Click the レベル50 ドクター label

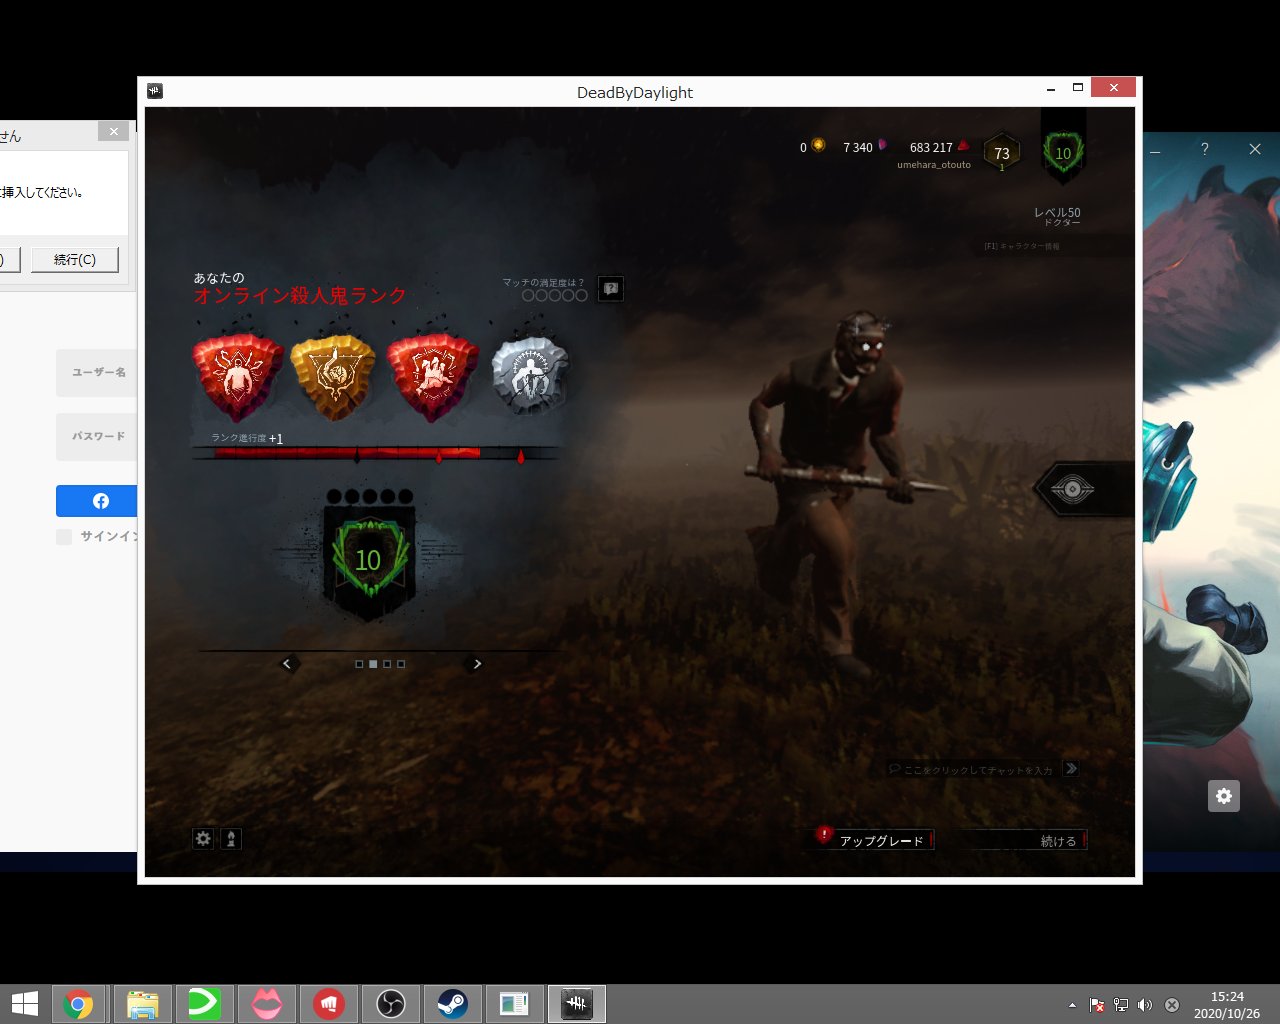coord(1057,216)
